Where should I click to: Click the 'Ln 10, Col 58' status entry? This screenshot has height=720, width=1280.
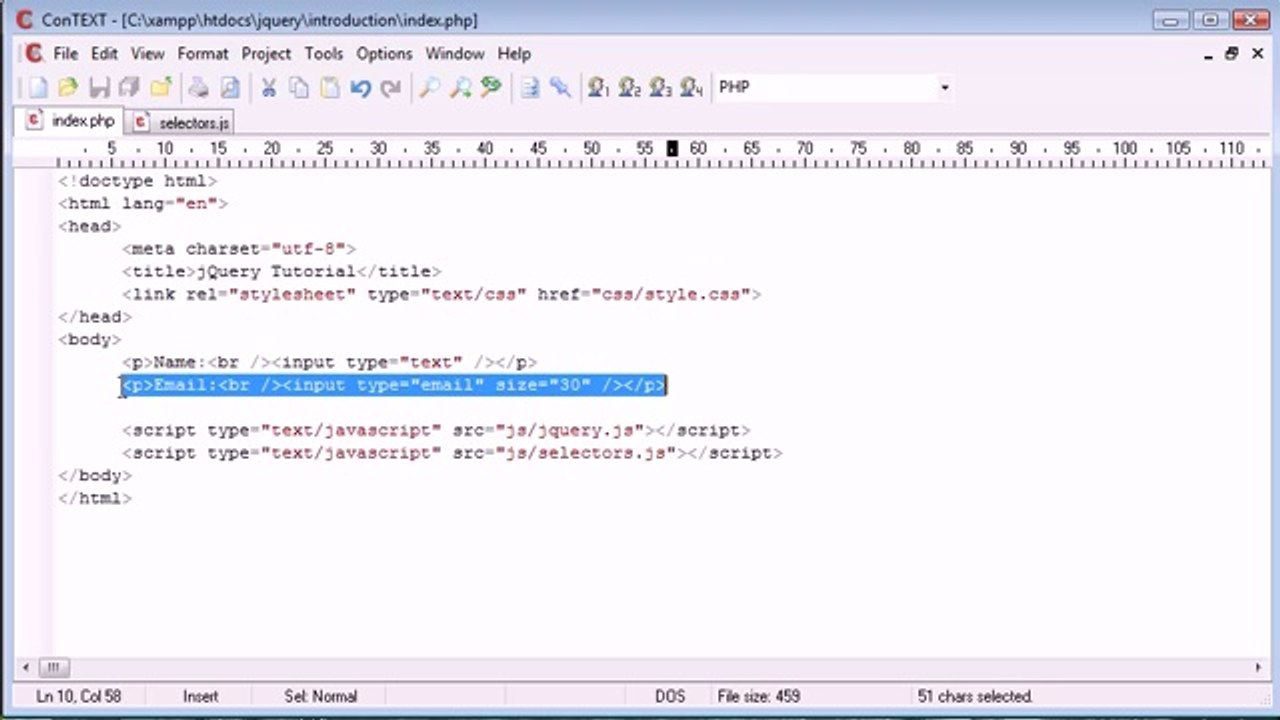pos(79,696)
